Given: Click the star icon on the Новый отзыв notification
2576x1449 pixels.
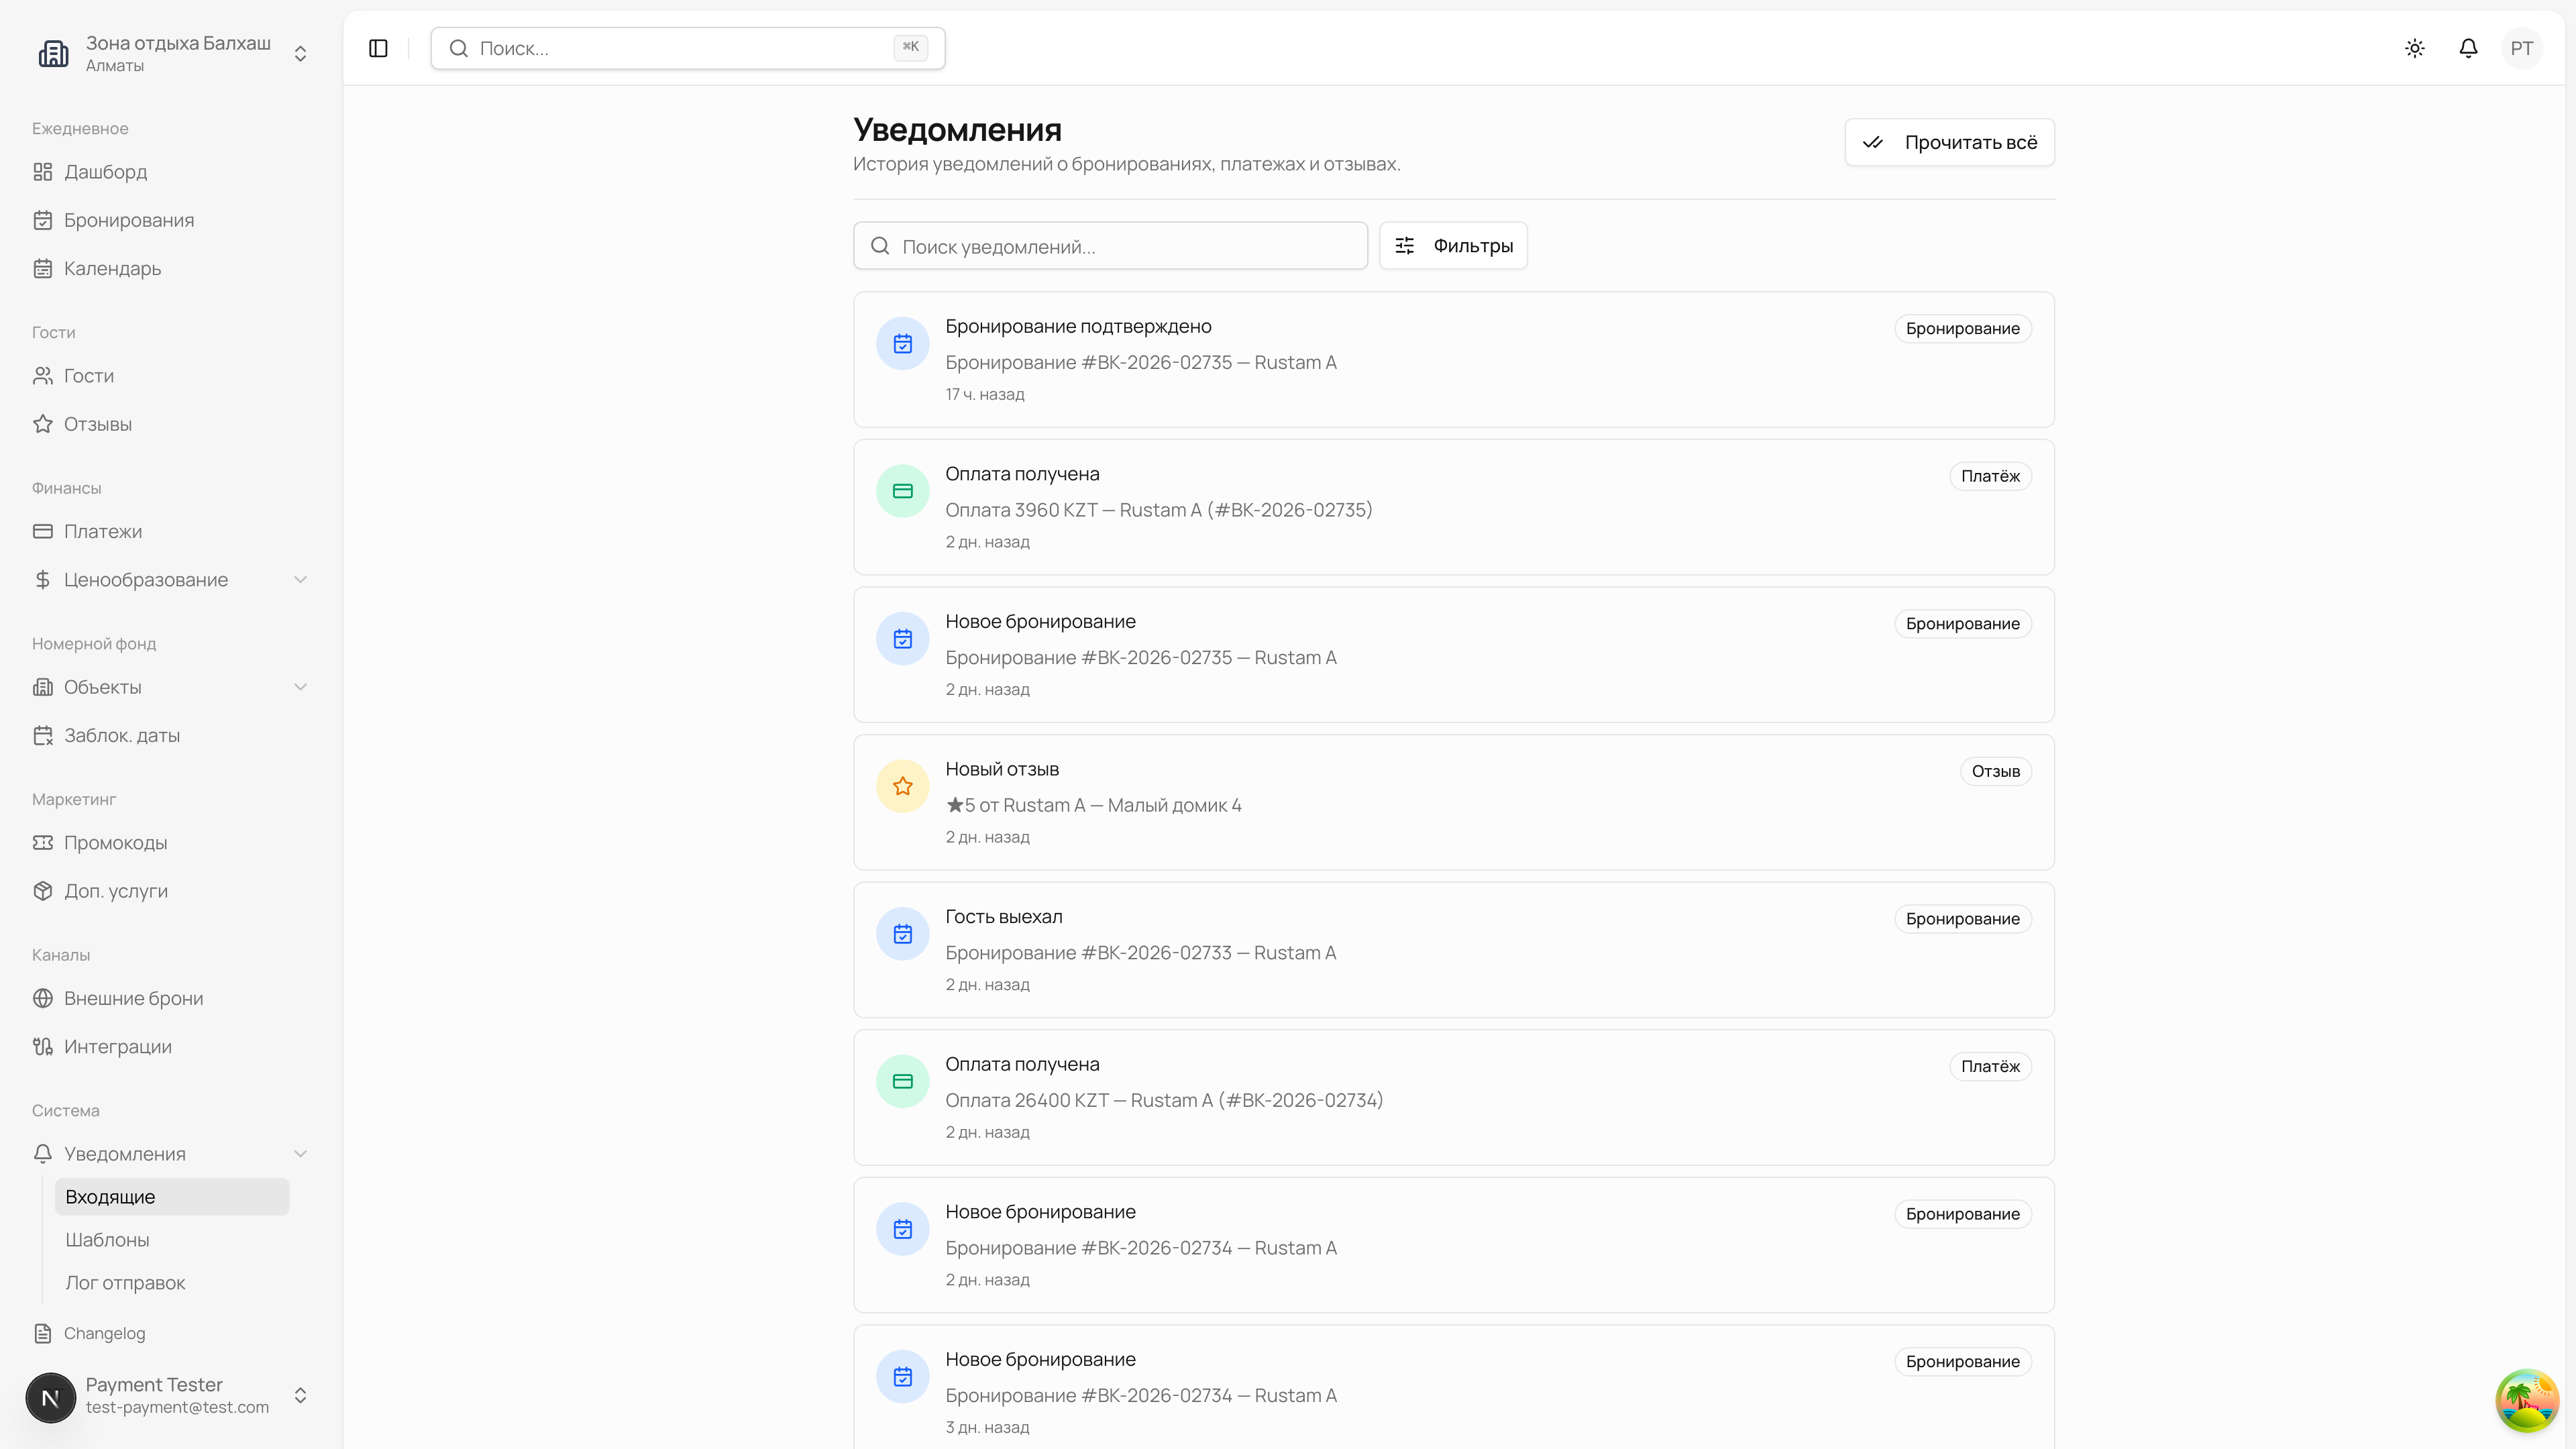Looking at the screenshot, I should tap(902, 786).
